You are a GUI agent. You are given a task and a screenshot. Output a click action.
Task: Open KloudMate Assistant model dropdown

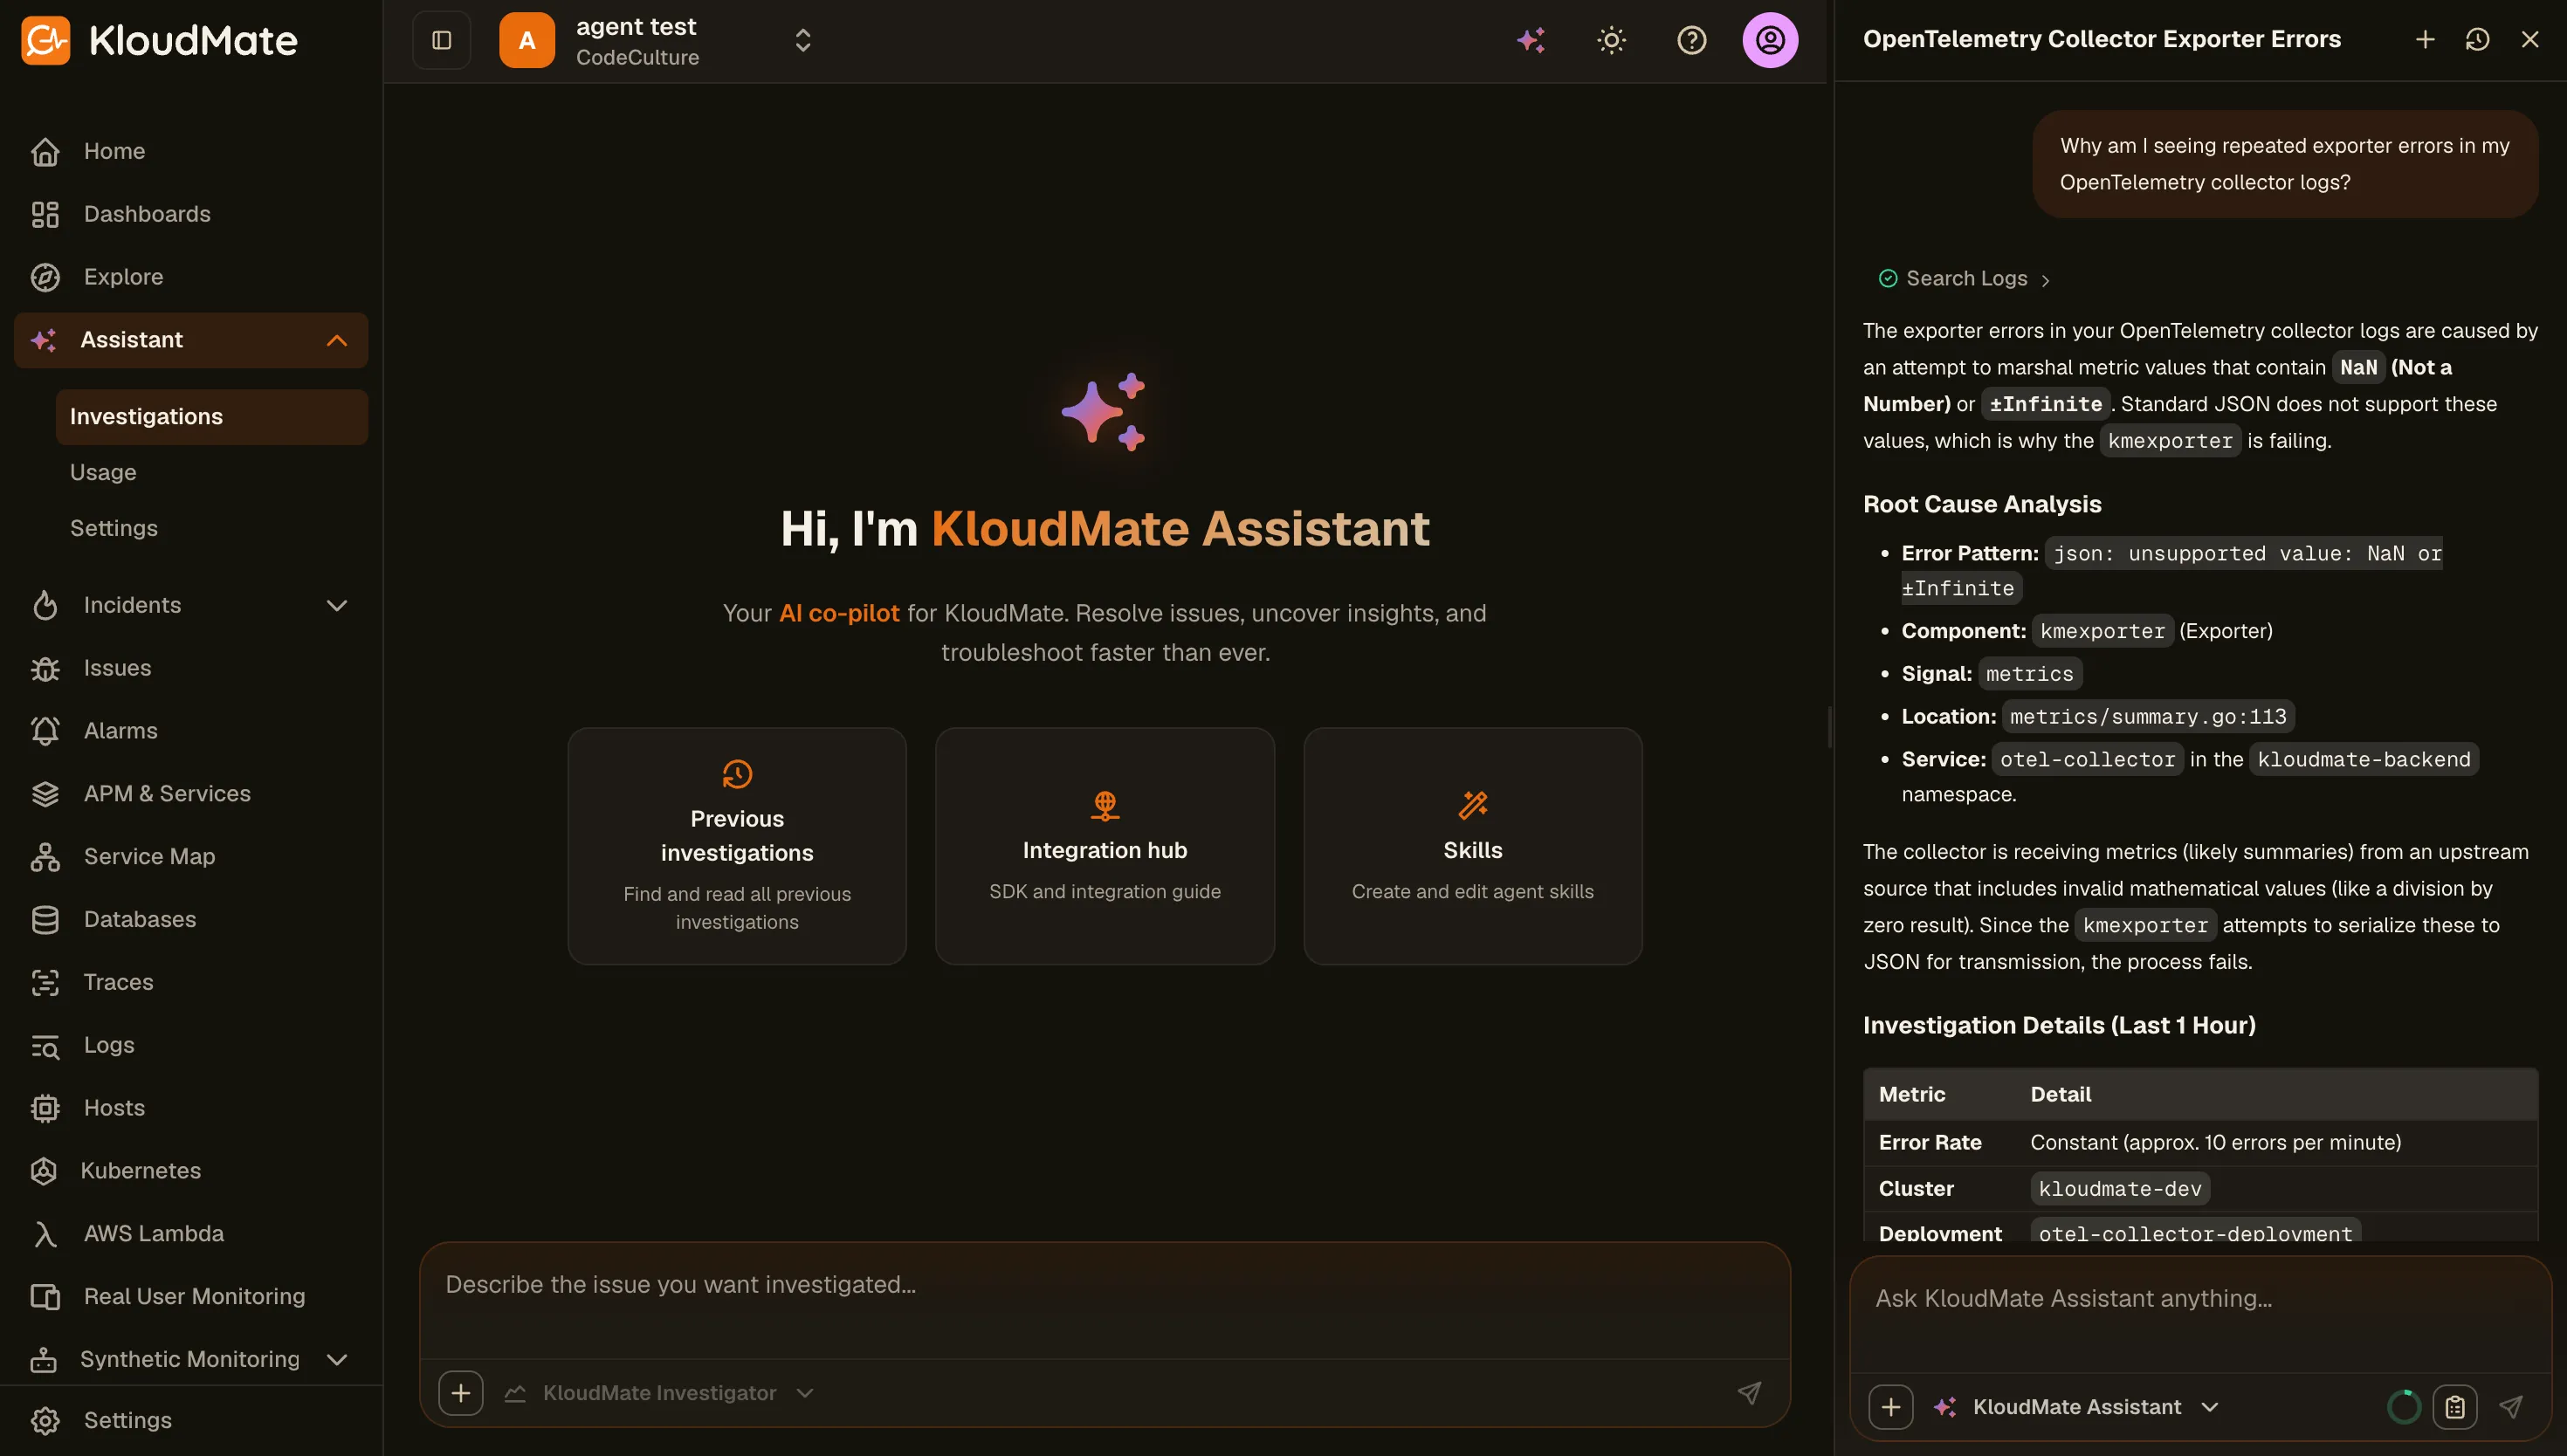[2077, 1407]
